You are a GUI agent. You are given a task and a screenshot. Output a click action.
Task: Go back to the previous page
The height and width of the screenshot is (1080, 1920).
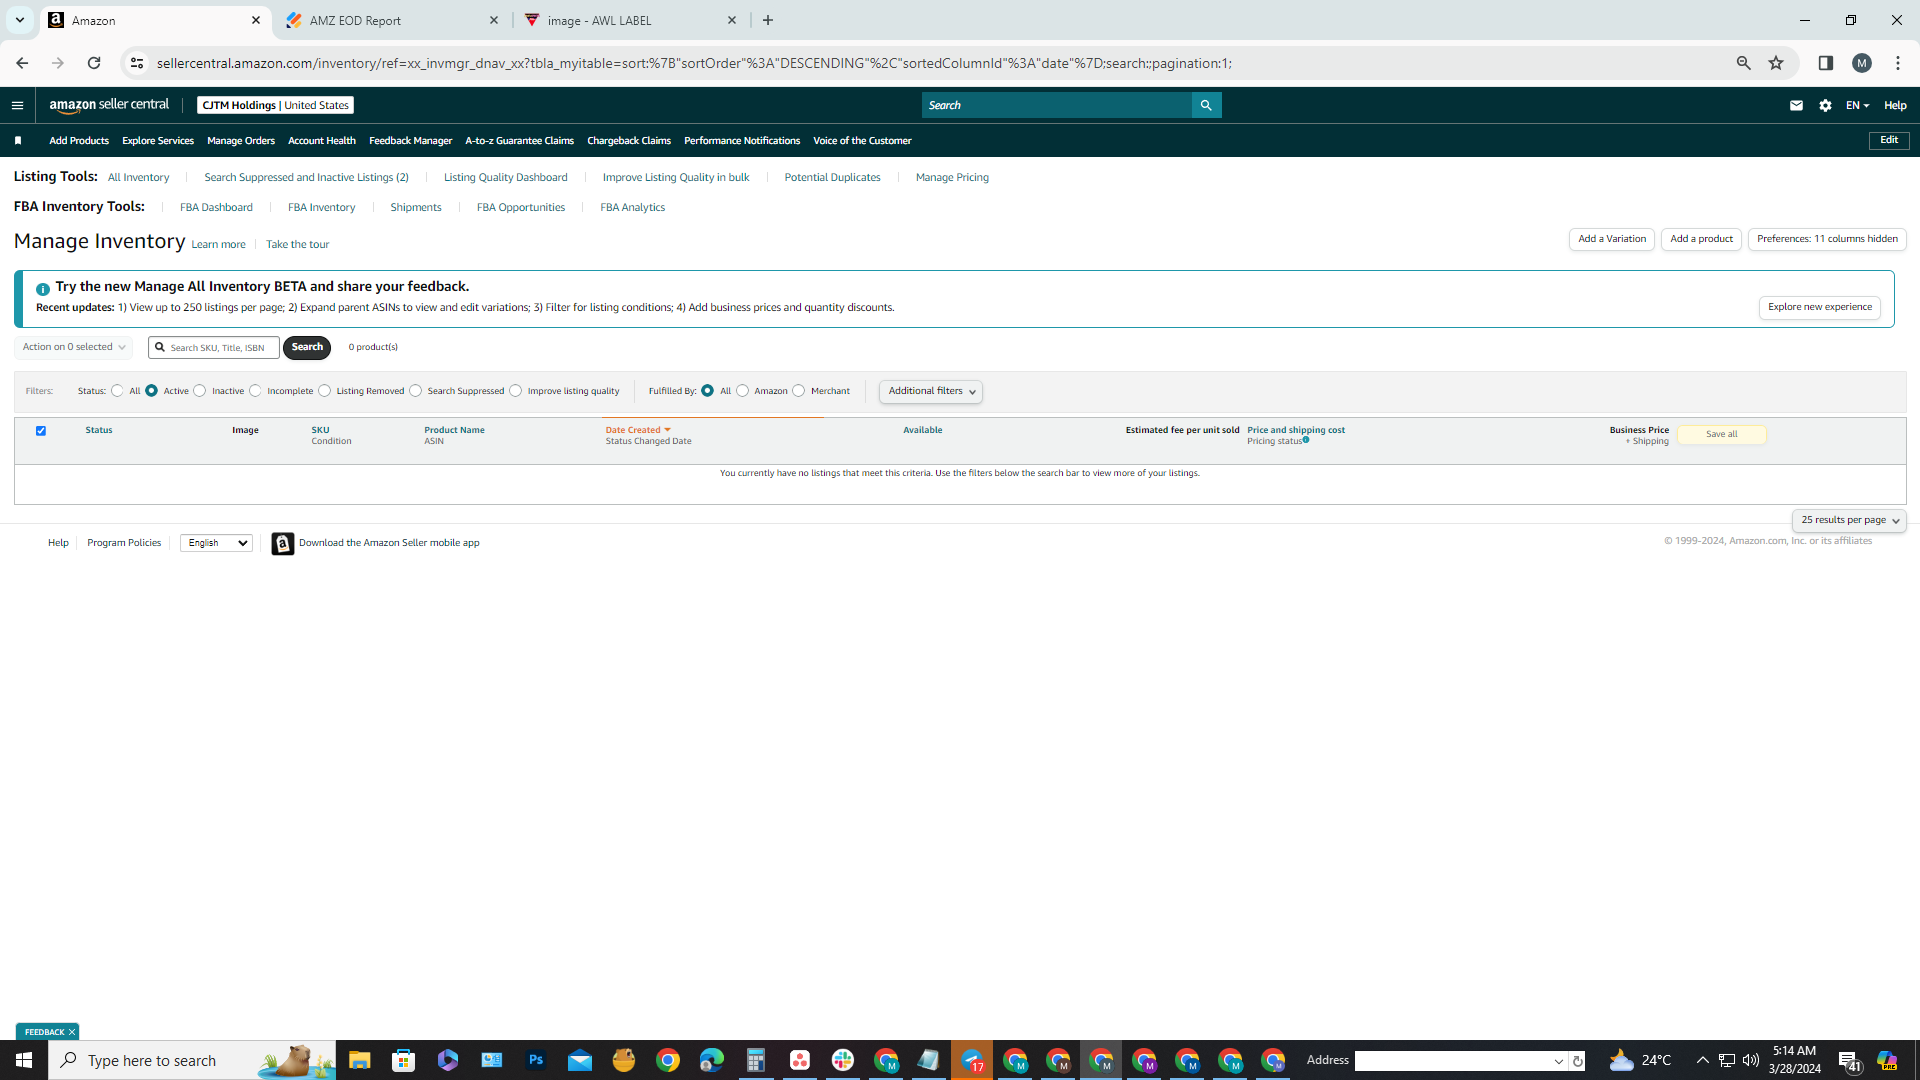tap(22, 63)
